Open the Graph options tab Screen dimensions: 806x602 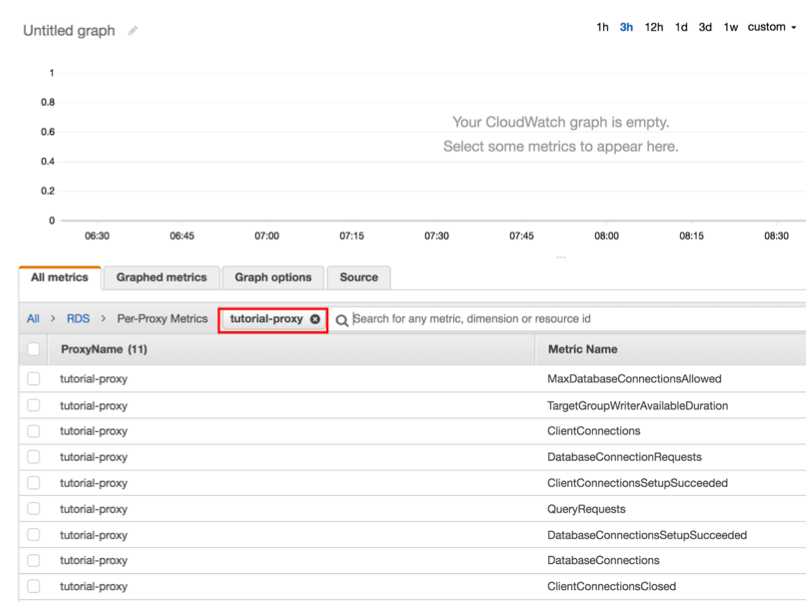point(273,277)
